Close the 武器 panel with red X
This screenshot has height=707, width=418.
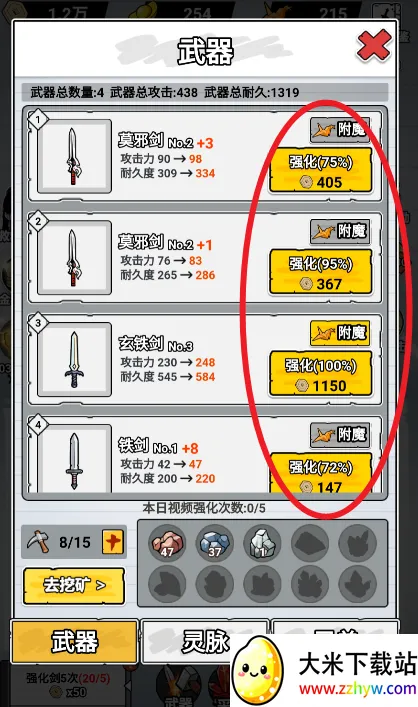(374, 45)
